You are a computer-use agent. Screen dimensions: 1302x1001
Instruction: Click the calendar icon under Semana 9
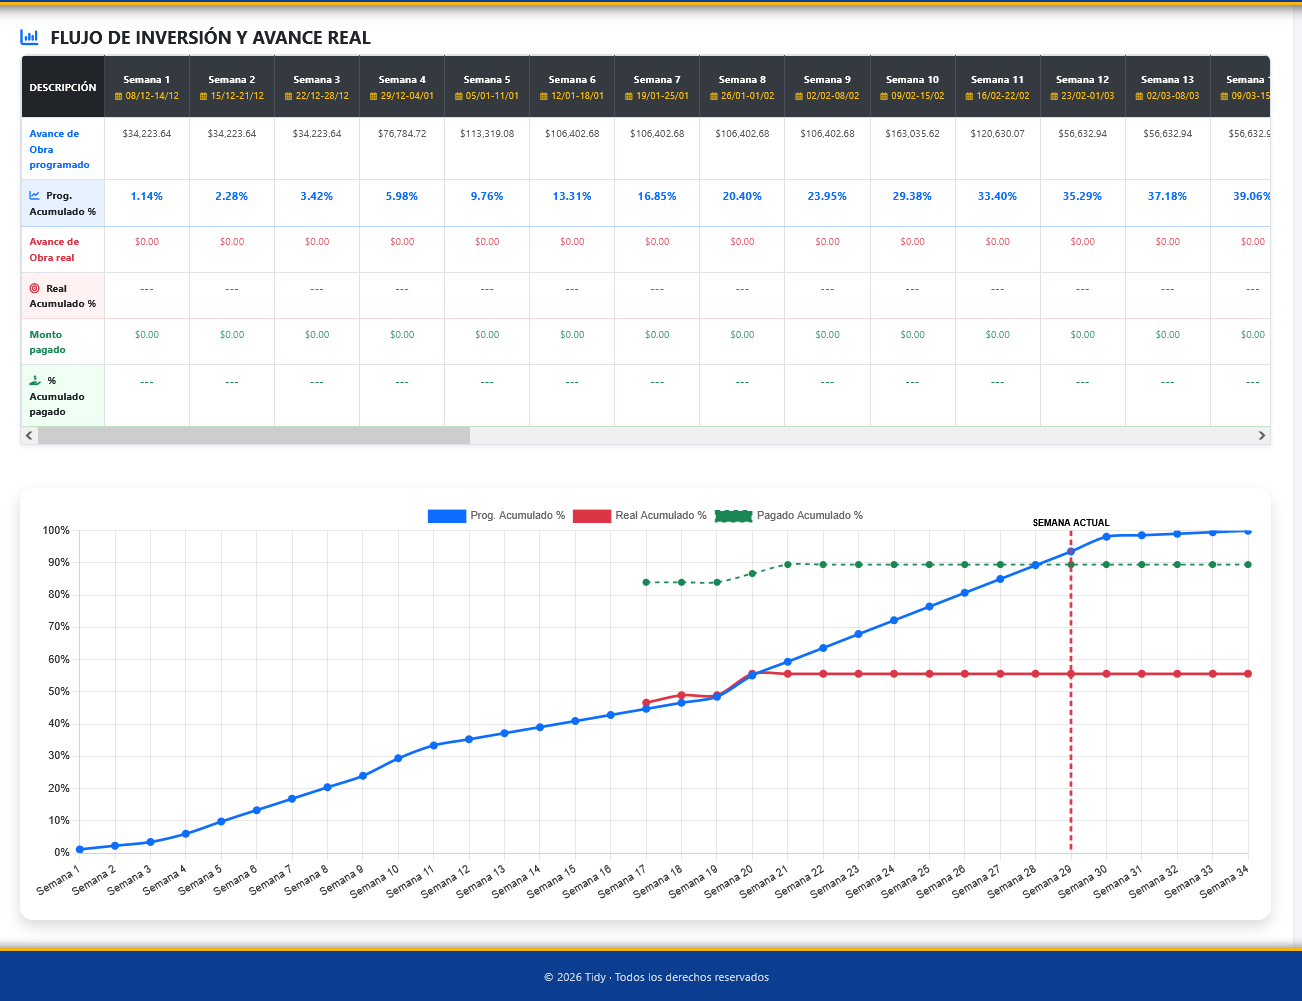799,97
